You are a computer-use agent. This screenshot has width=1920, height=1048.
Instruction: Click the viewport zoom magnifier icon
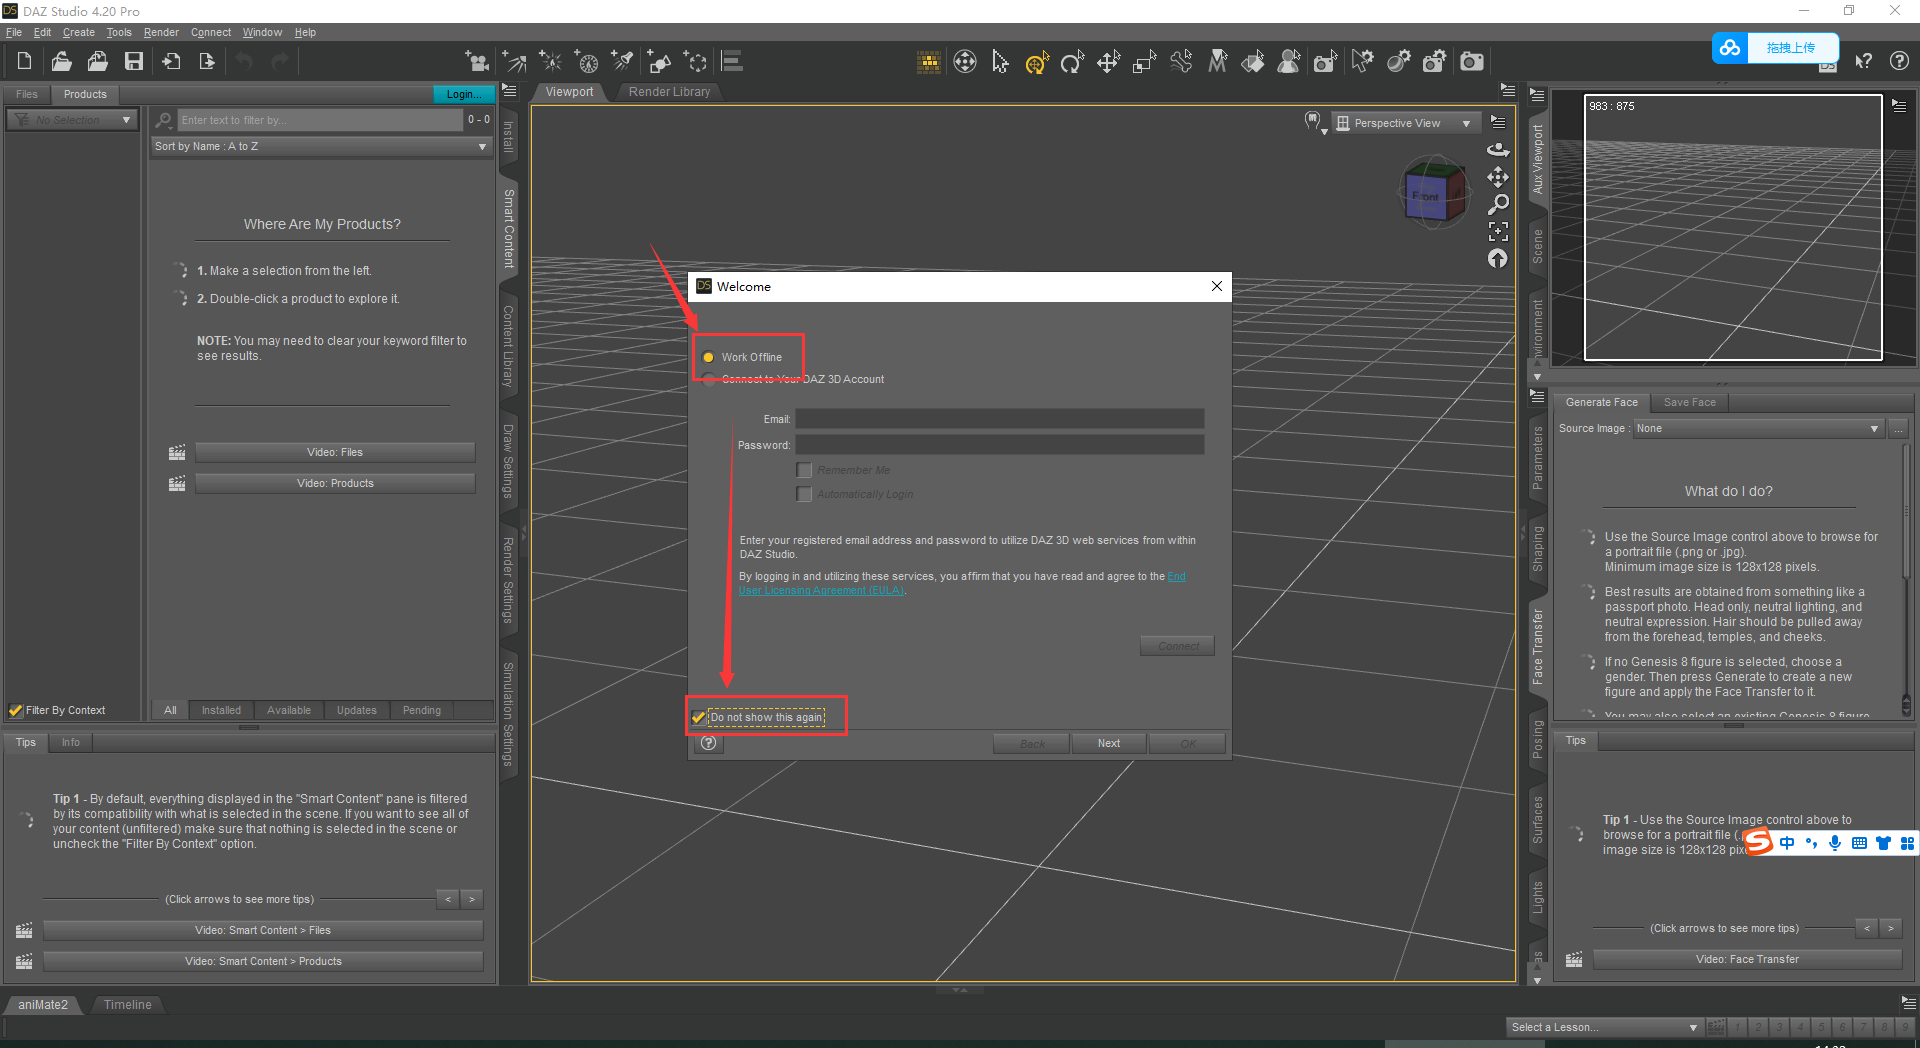tap(1497, 204)
